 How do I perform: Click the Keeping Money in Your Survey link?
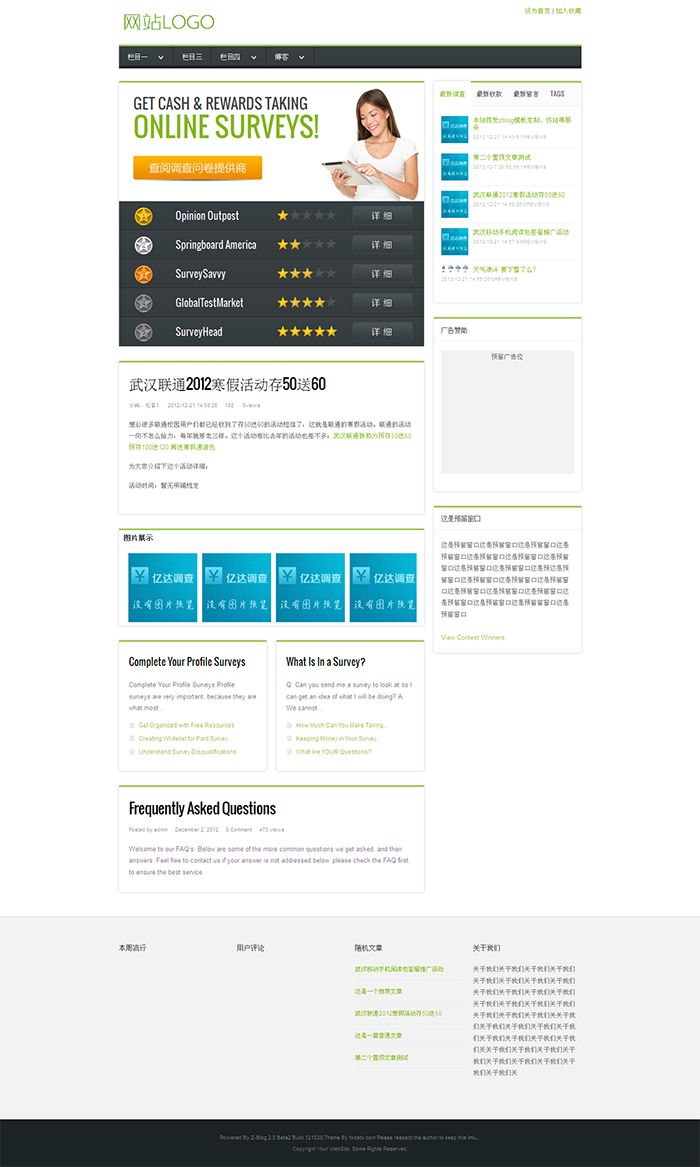point(338,738)
